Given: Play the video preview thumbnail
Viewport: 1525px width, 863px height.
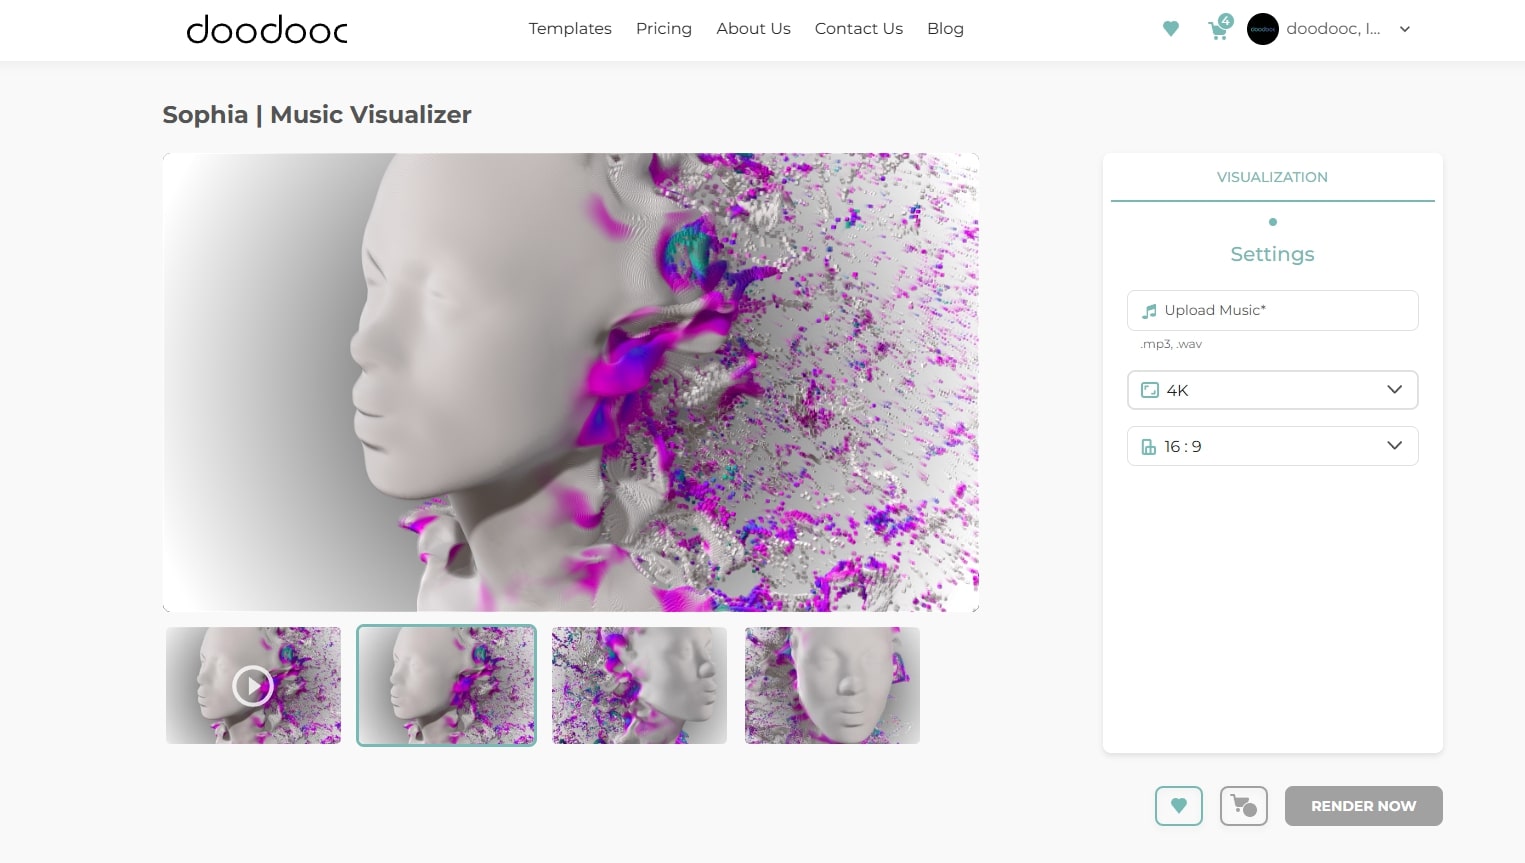Looking at the screenshot, I should [x=253, y=686].
